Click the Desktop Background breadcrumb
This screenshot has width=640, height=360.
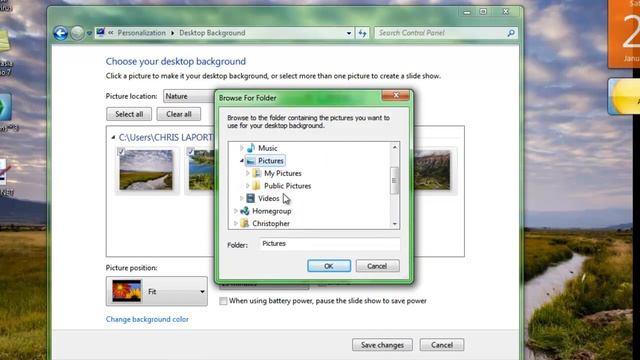point(212,33)
